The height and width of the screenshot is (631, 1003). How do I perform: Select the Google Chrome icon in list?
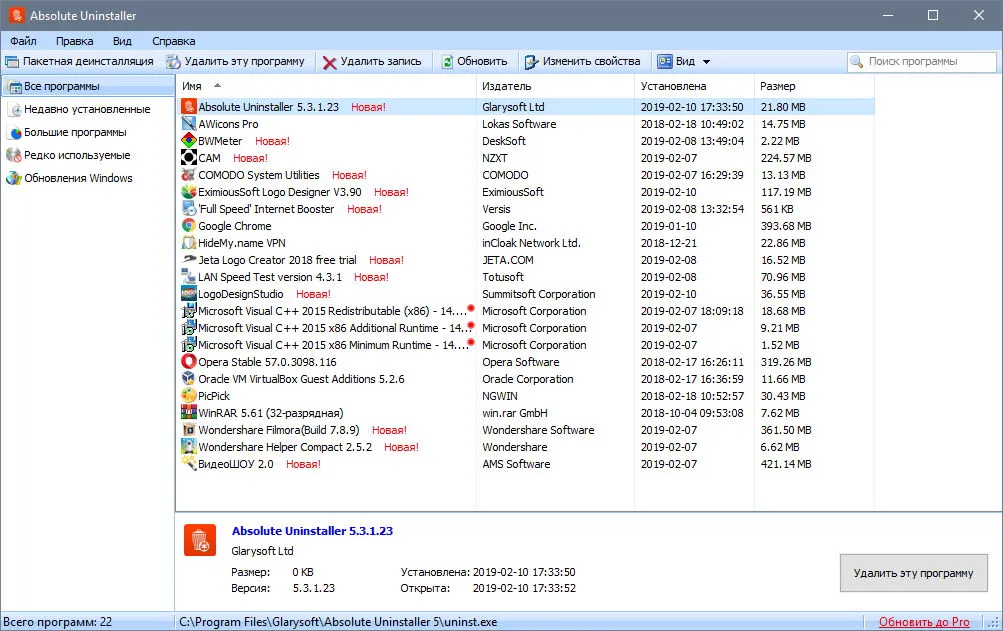point(189,226)
